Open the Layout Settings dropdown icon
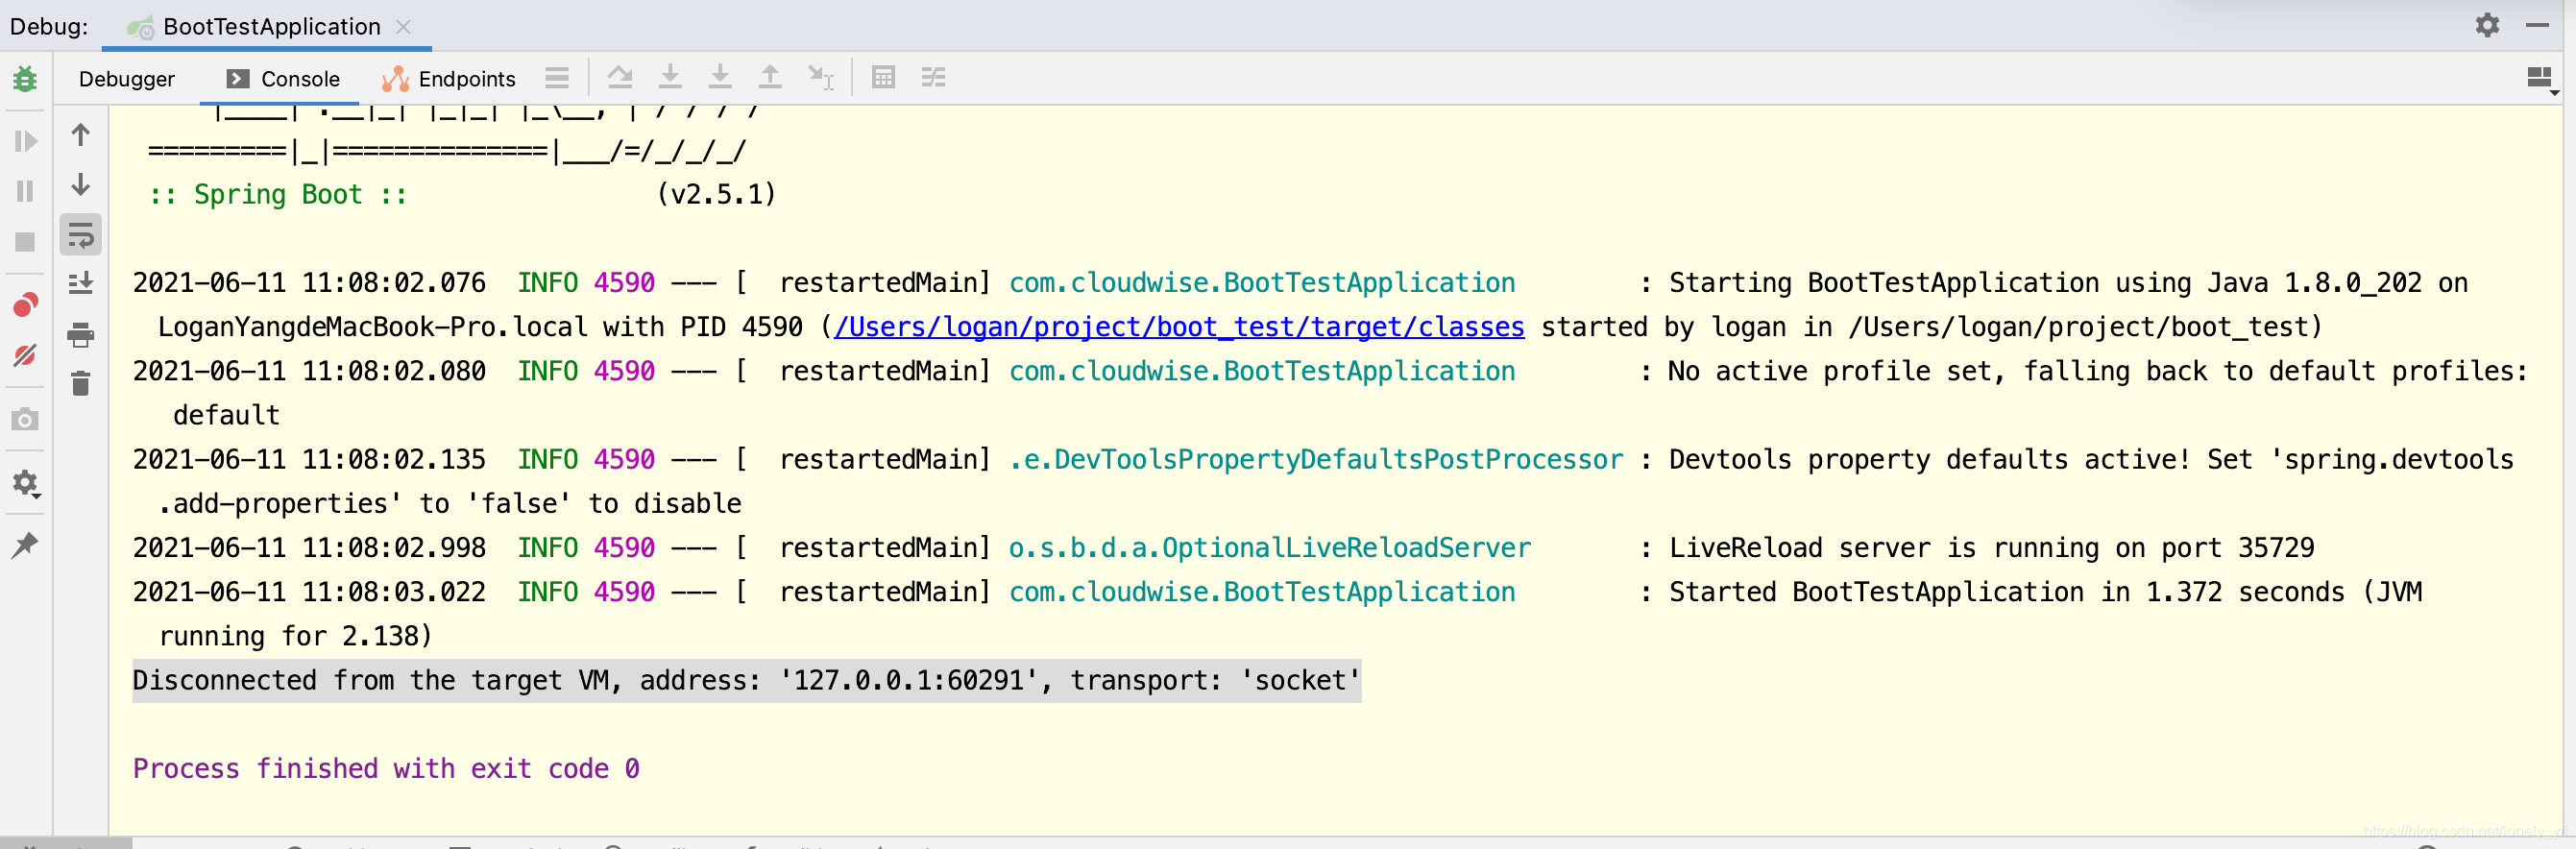The height and width of the screenshot is (849, 2576). click(x=2541, y=79)
